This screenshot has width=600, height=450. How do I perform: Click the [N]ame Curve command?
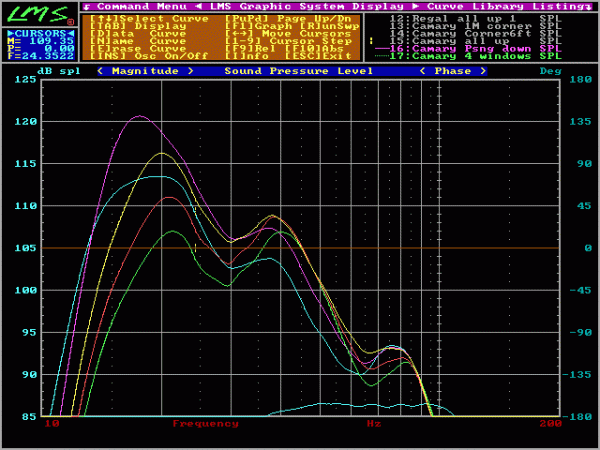[138, 41]
